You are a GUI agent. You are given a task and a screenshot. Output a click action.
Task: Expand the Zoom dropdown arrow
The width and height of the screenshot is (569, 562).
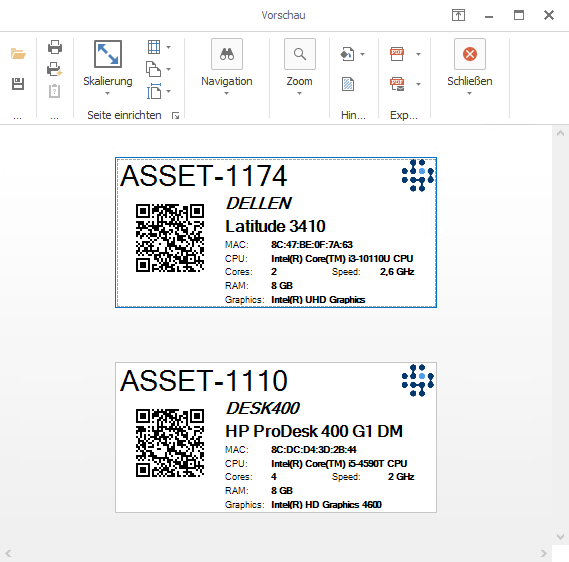[x=299, y=94]
